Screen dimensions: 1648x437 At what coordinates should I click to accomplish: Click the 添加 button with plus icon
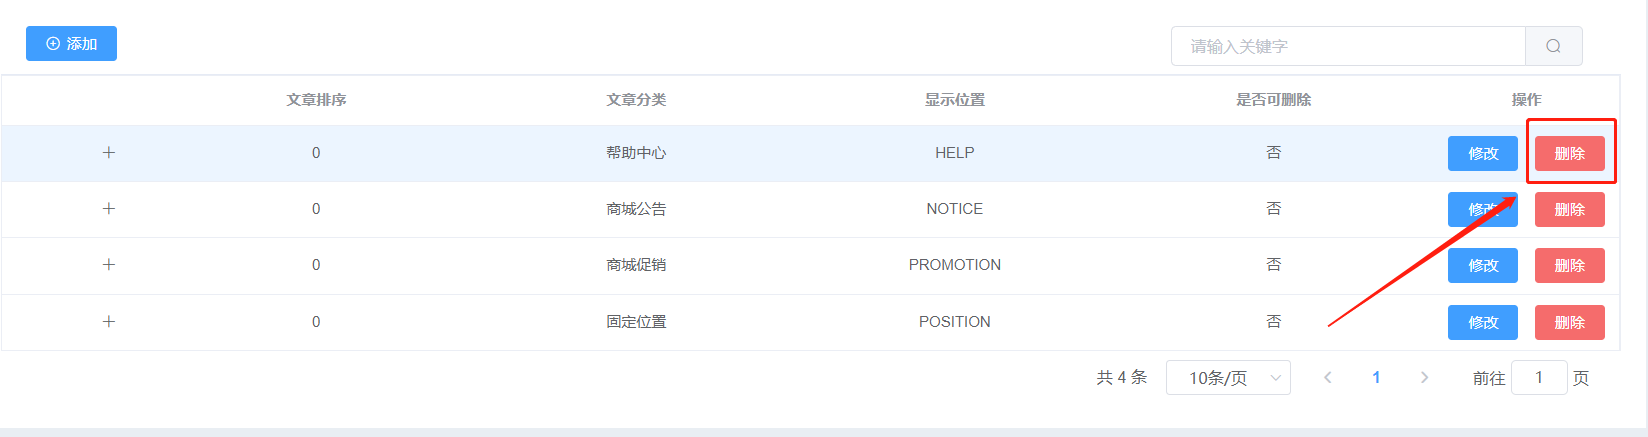[x=71, y=43]
